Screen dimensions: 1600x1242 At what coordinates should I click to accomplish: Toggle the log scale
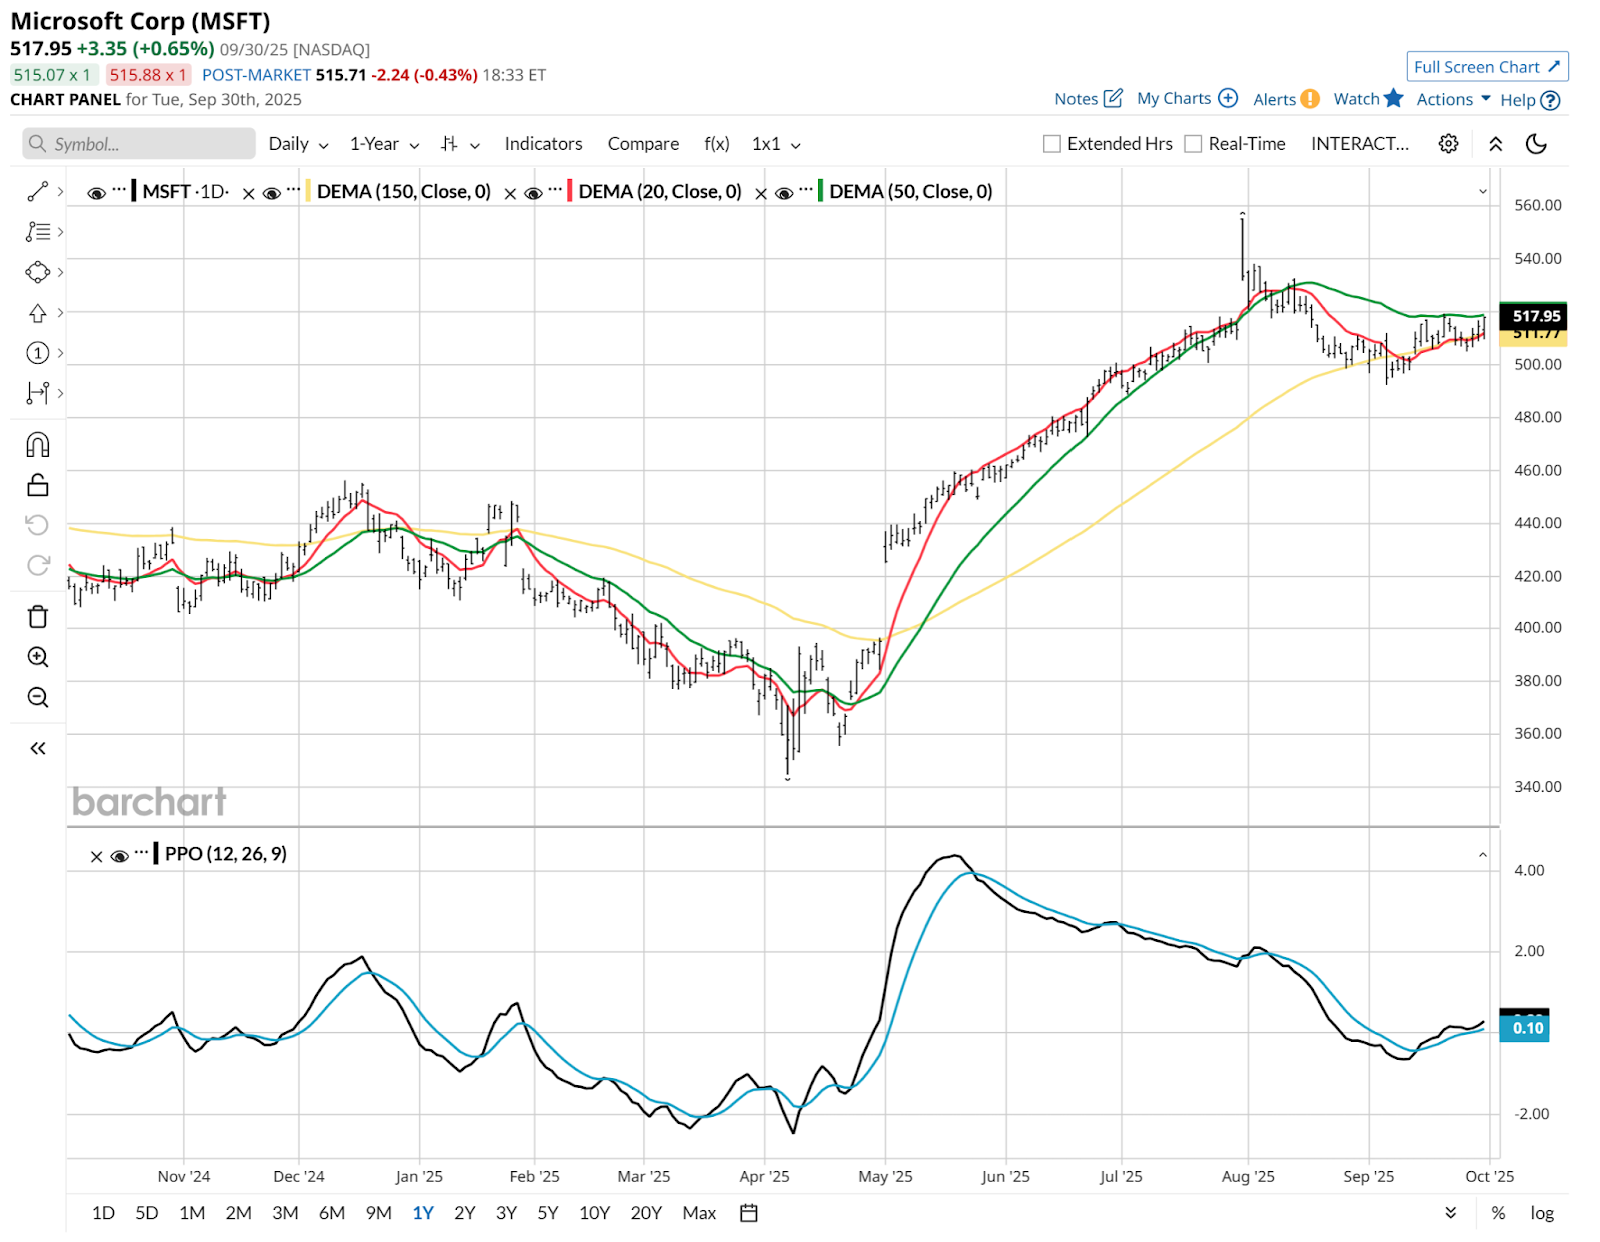point(1542,1213)
